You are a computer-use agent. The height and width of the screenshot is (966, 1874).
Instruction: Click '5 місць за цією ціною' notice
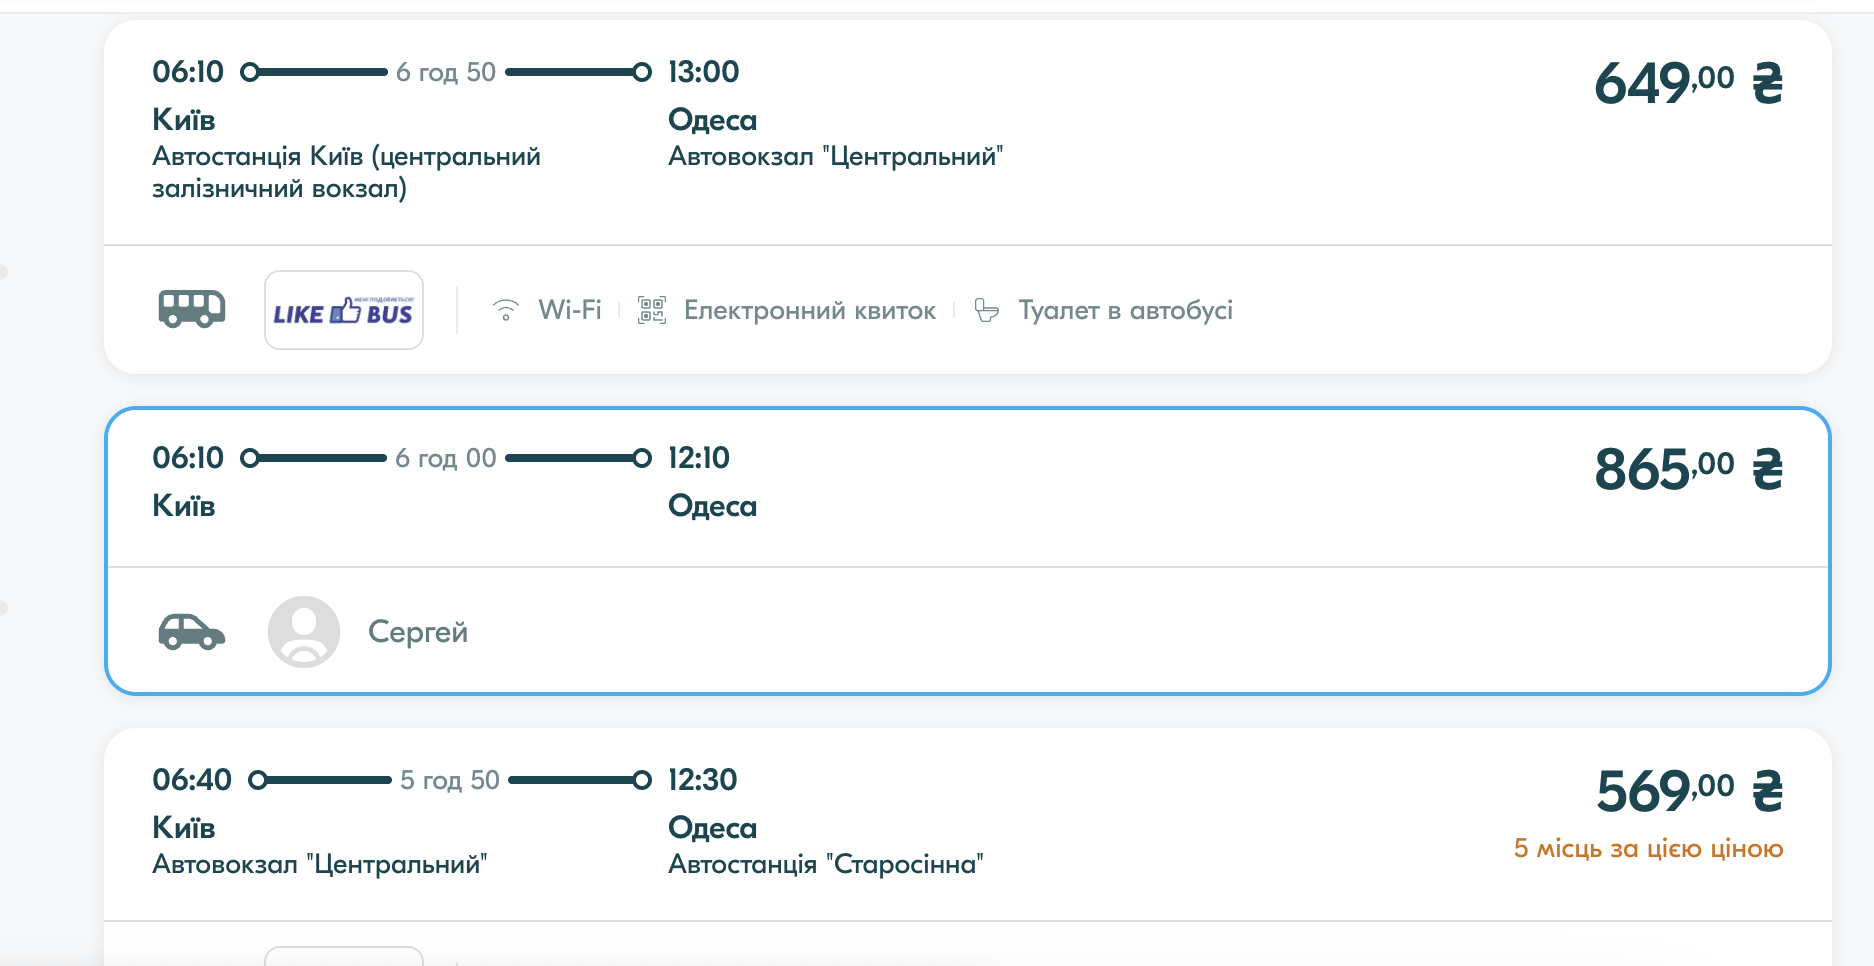click(x=1648, y=849)
